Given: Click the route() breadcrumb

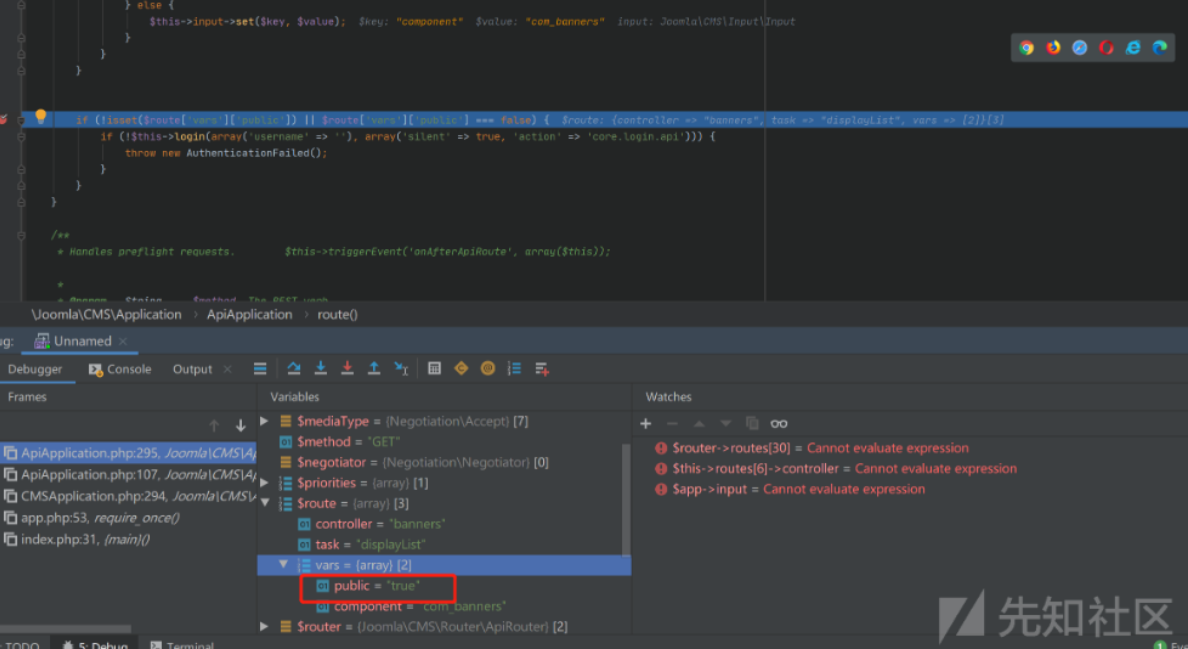Looking at the screenshot, I should coord(337,314).
